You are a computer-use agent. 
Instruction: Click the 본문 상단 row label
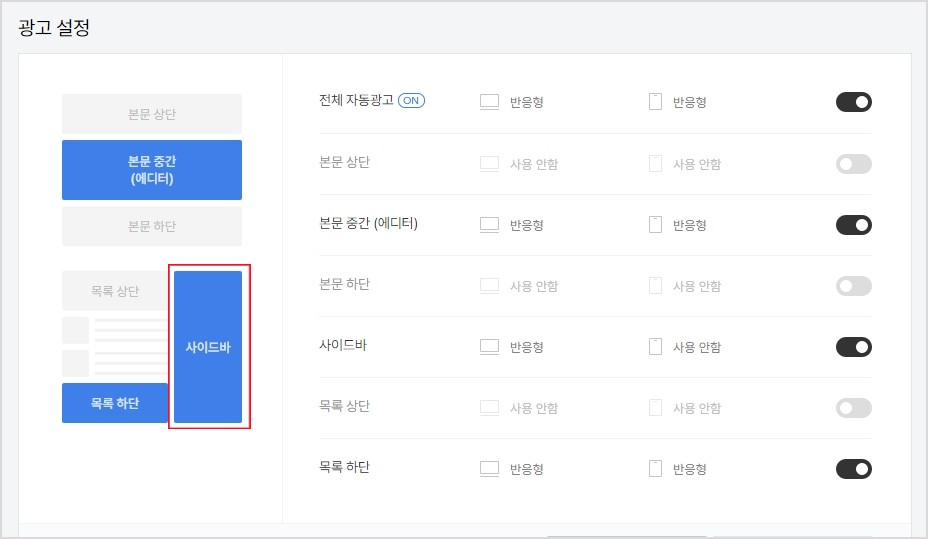344,162
